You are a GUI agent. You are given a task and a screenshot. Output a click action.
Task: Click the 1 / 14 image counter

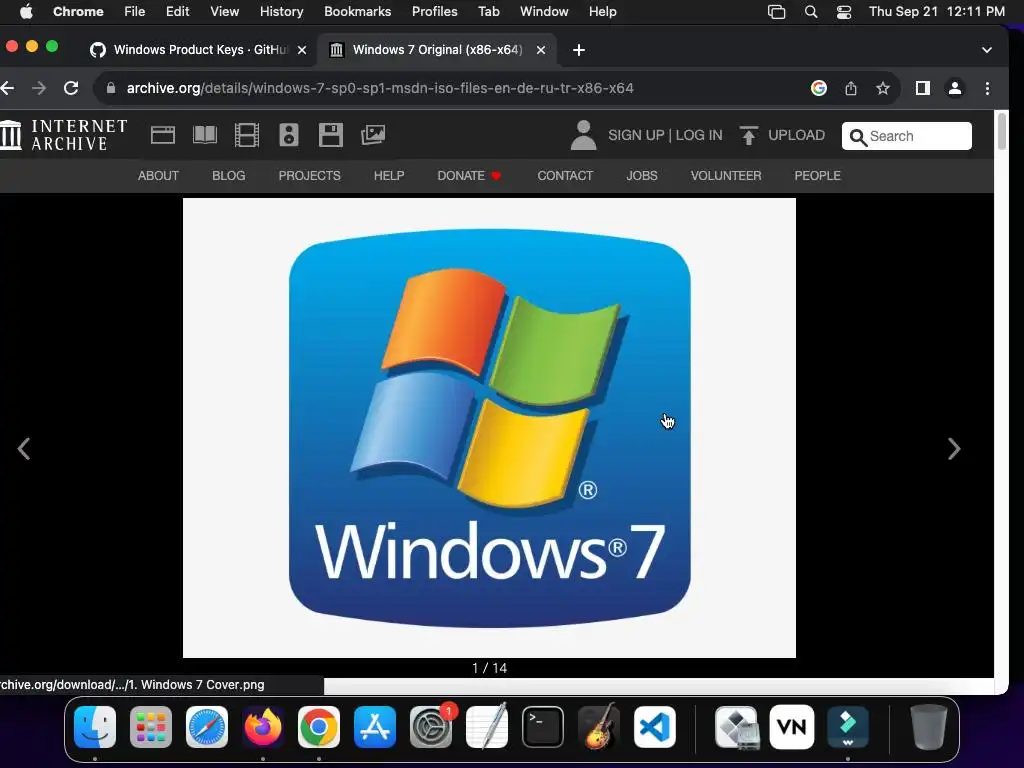coord(489,668)
